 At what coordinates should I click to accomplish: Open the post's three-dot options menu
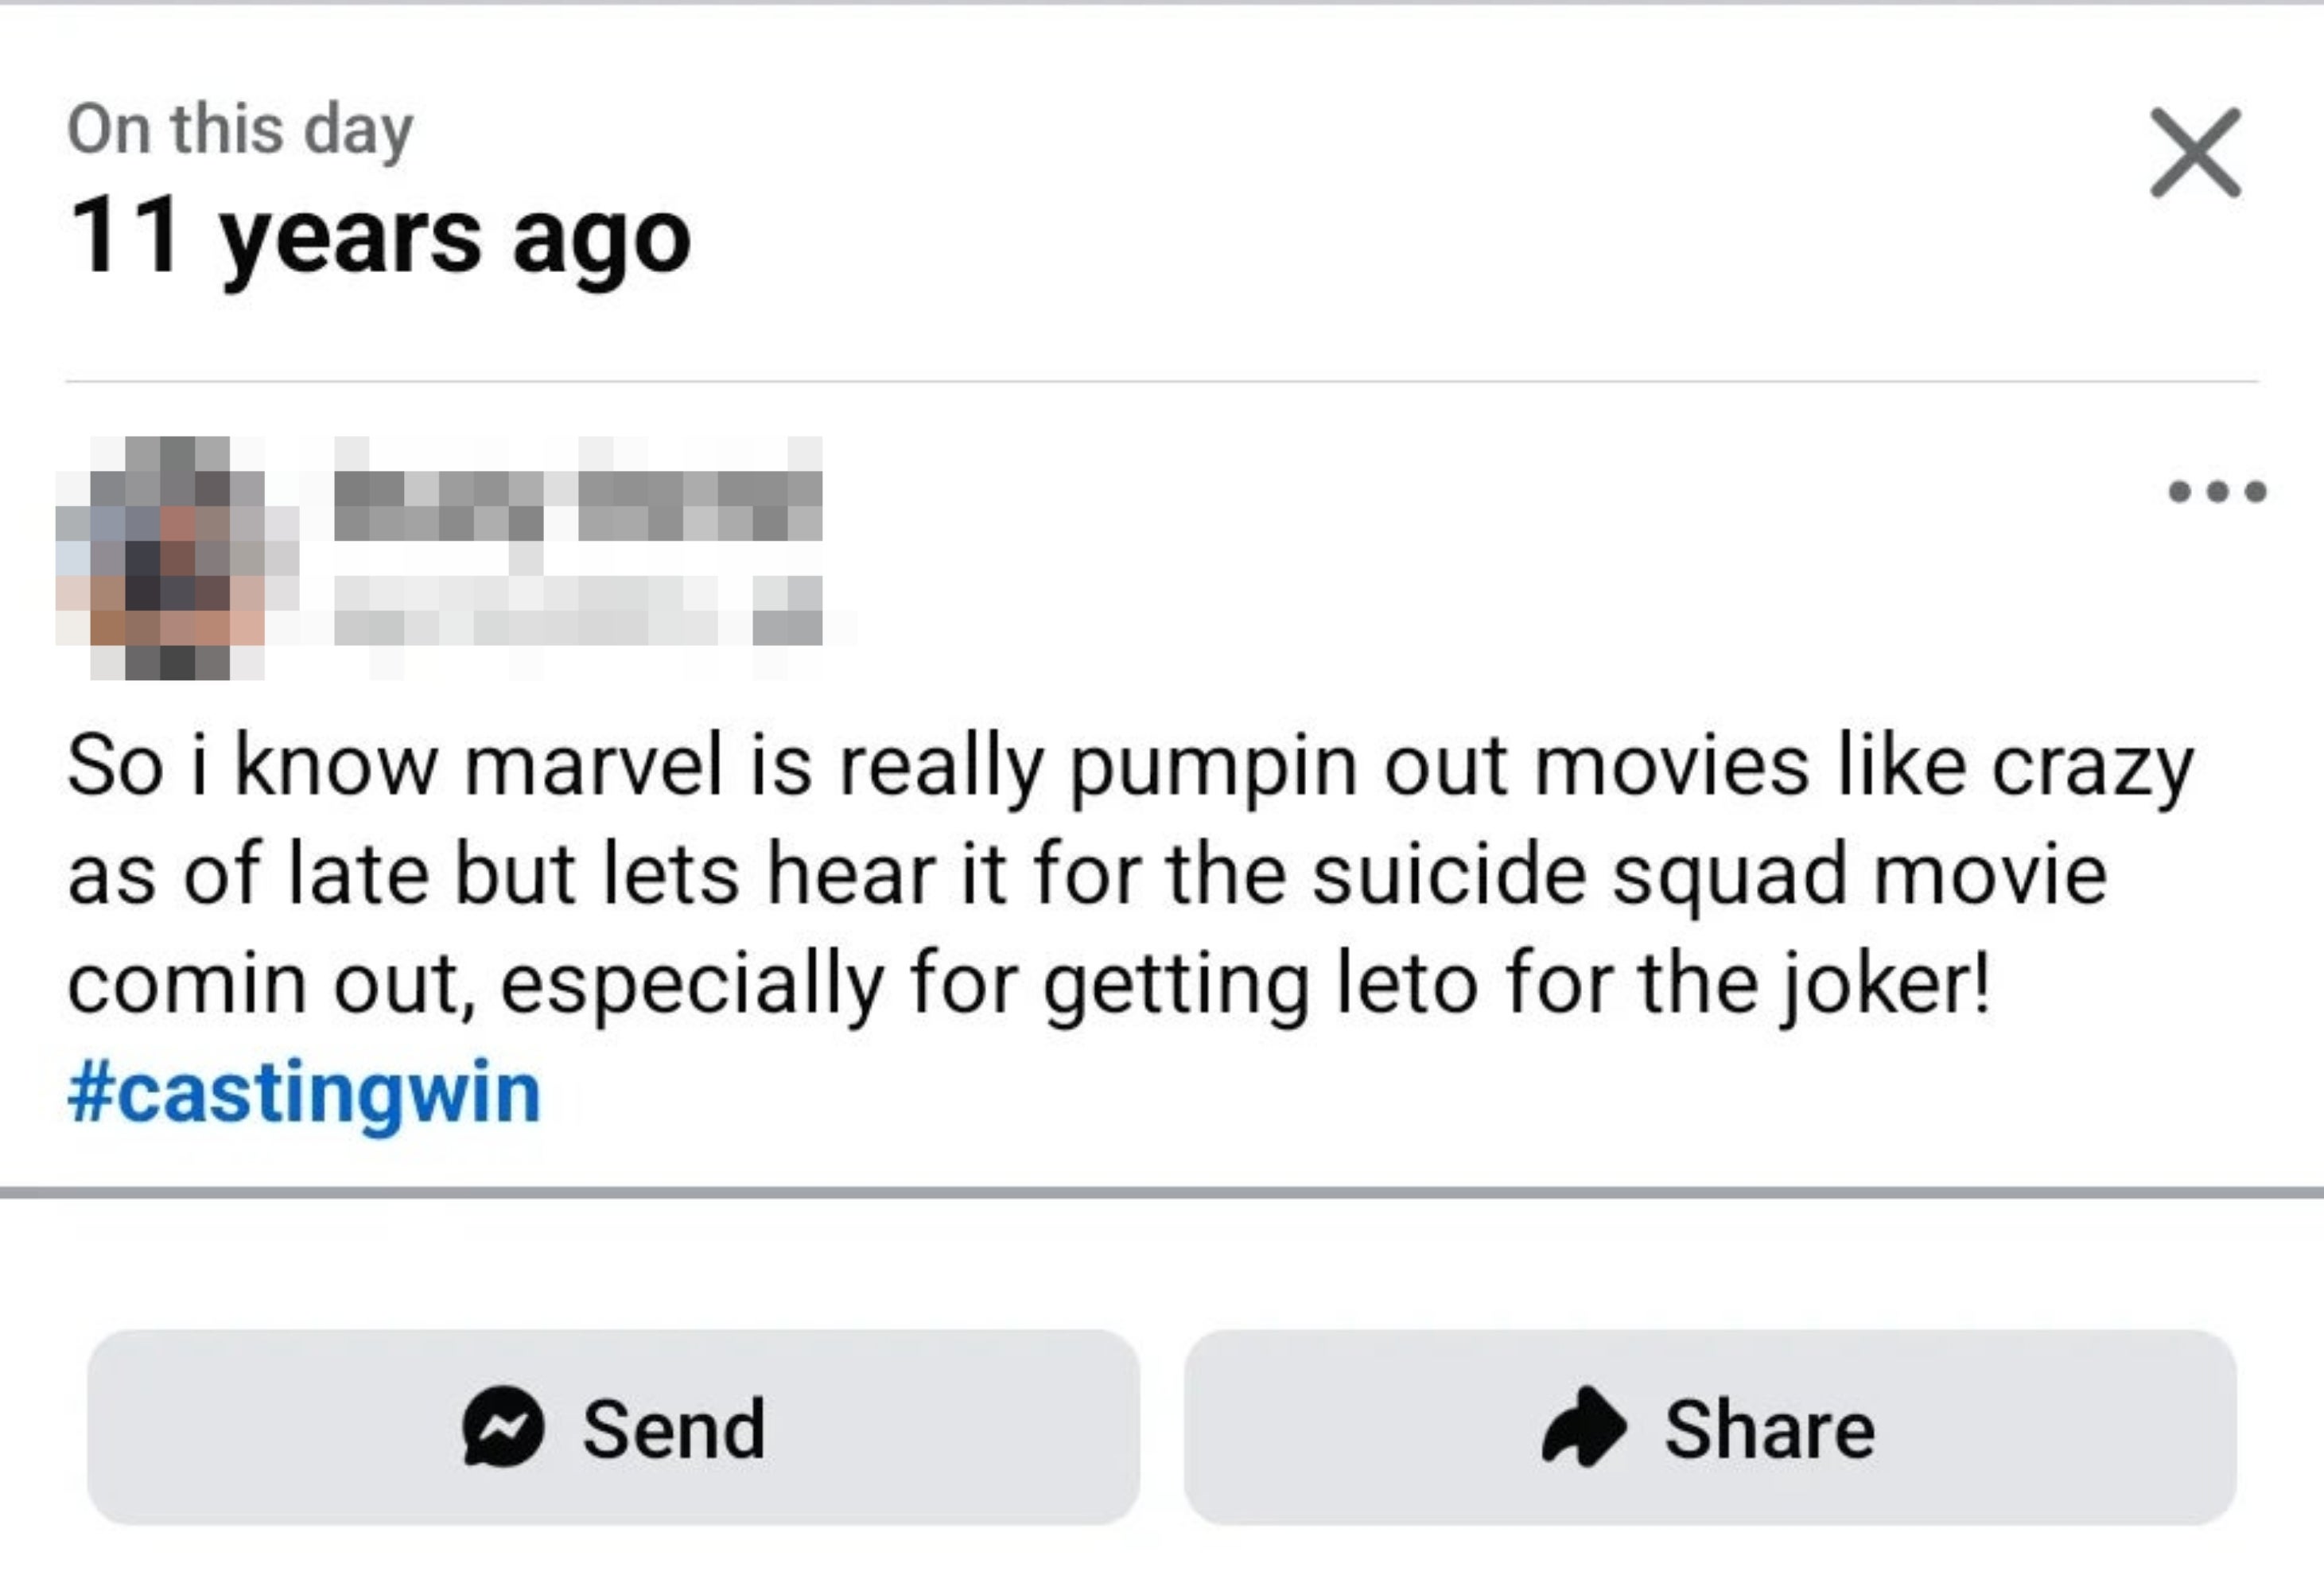(x=2216, y=491)
